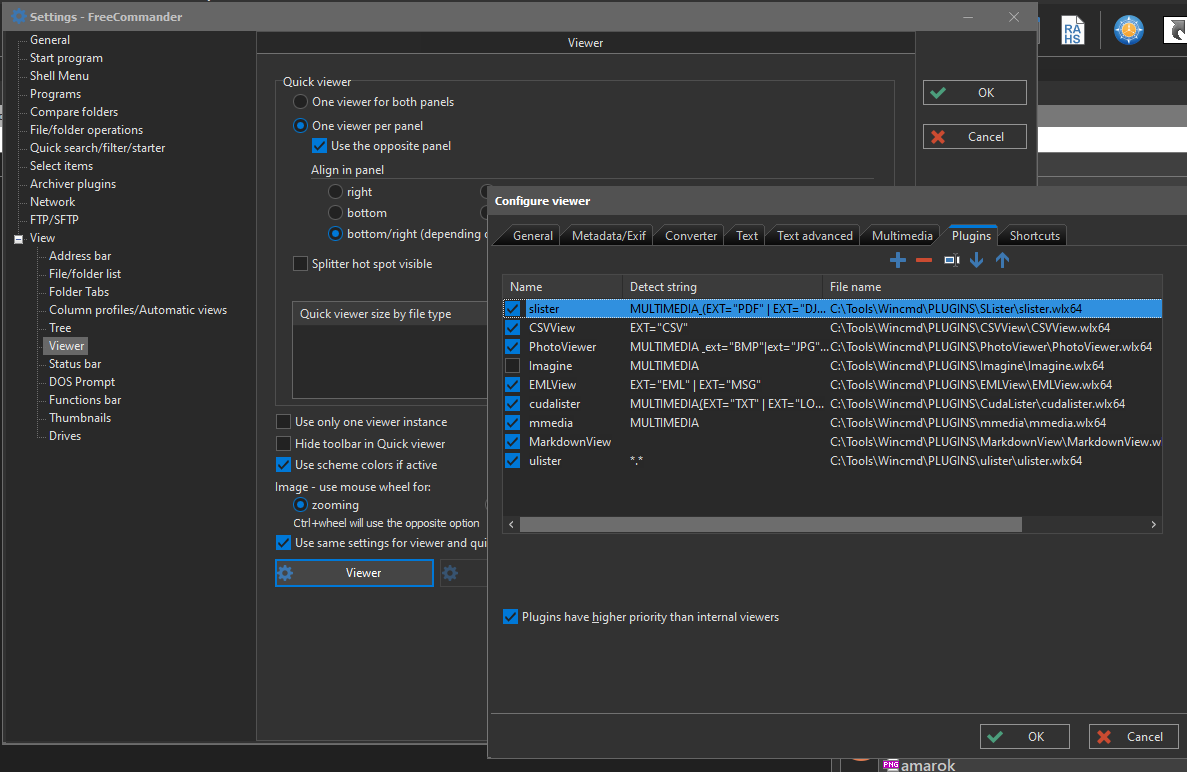Click the Viewer configuration button
This screenshot has height=772, width=1187.
coord(354,573)
